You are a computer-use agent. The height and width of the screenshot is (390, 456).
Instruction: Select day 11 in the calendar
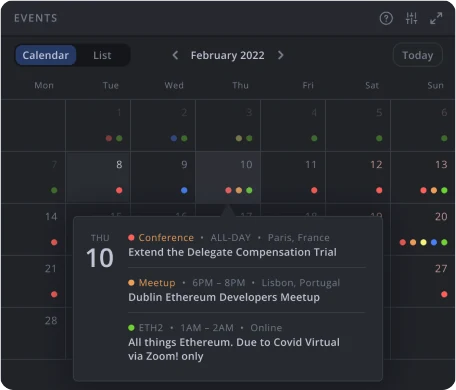293,177
